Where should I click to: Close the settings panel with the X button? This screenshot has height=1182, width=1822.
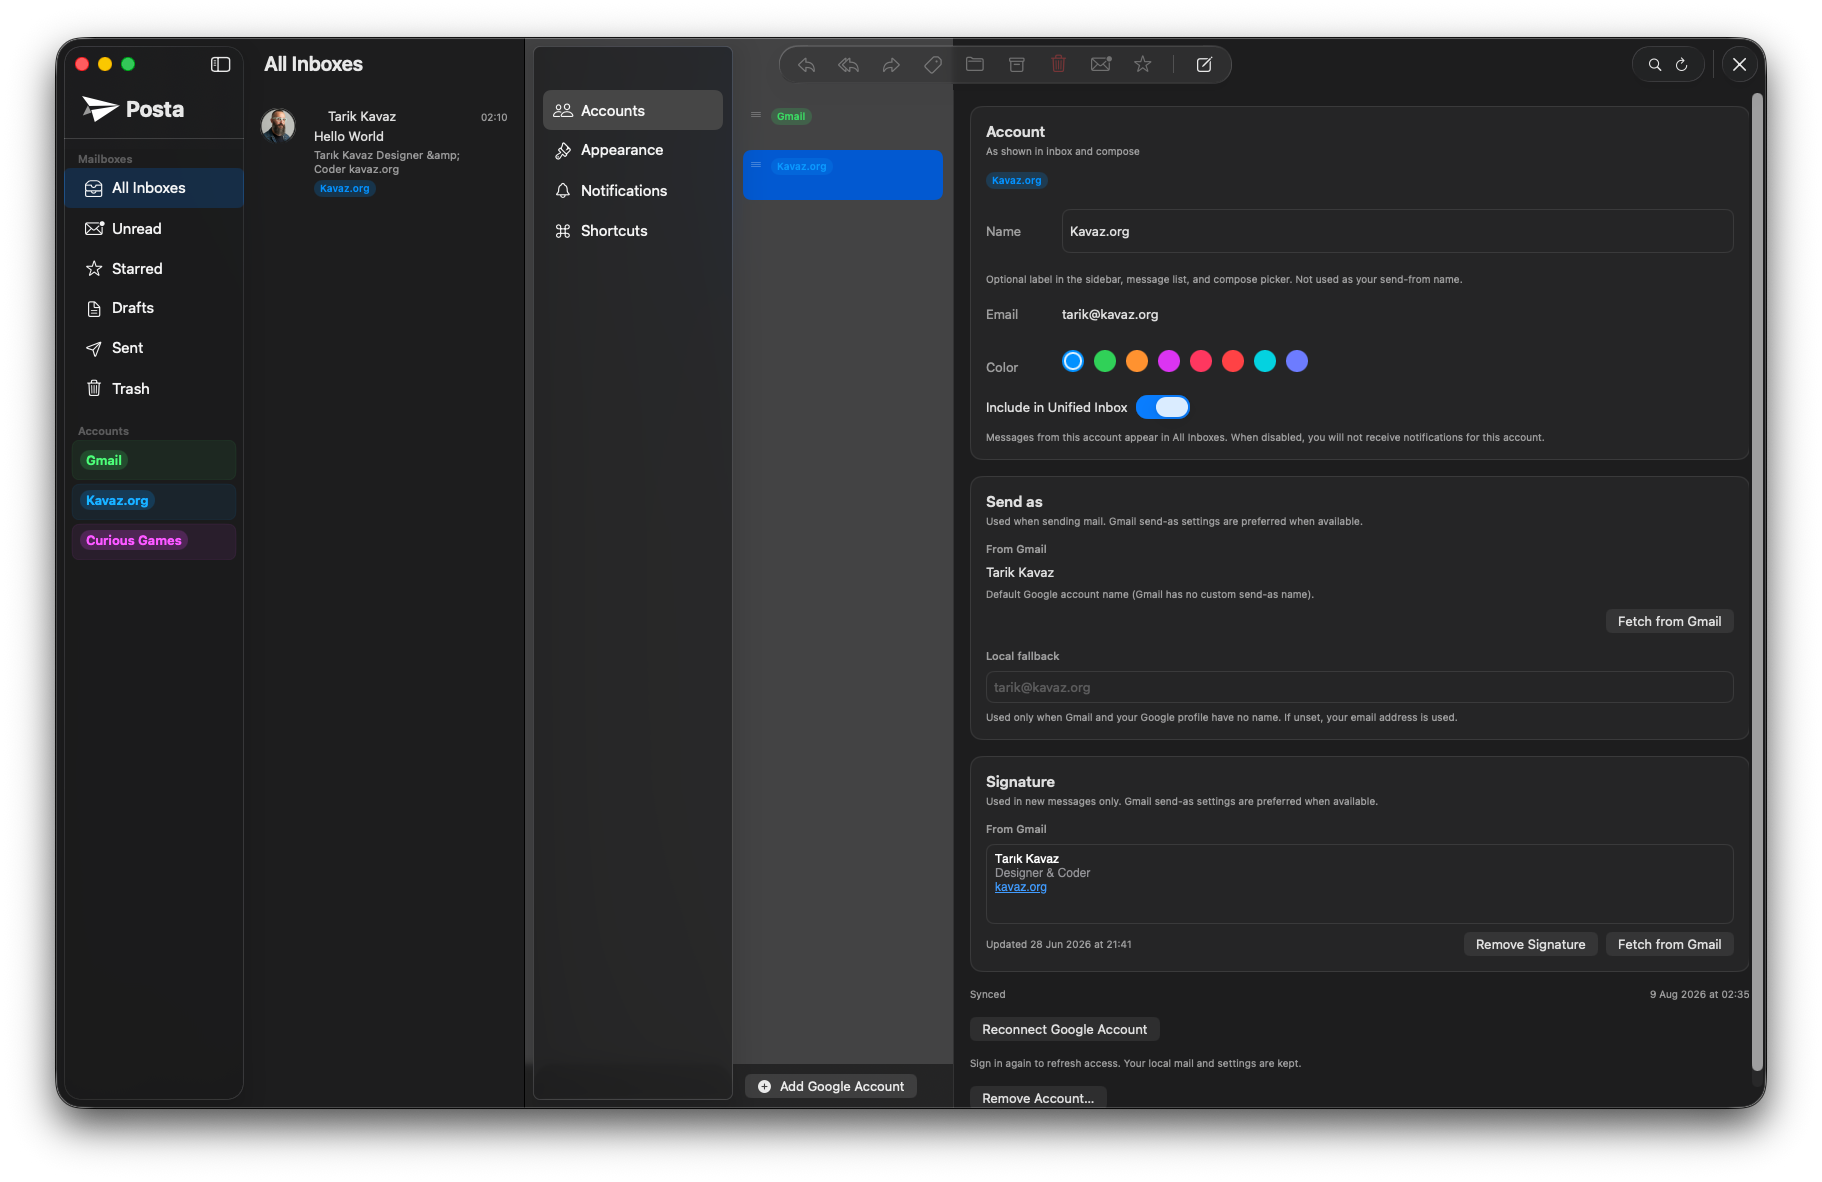click(1740, 65)
